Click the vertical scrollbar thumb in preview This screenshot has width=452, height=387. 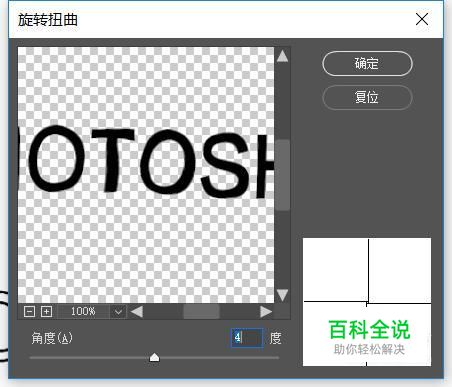(283, 175)
